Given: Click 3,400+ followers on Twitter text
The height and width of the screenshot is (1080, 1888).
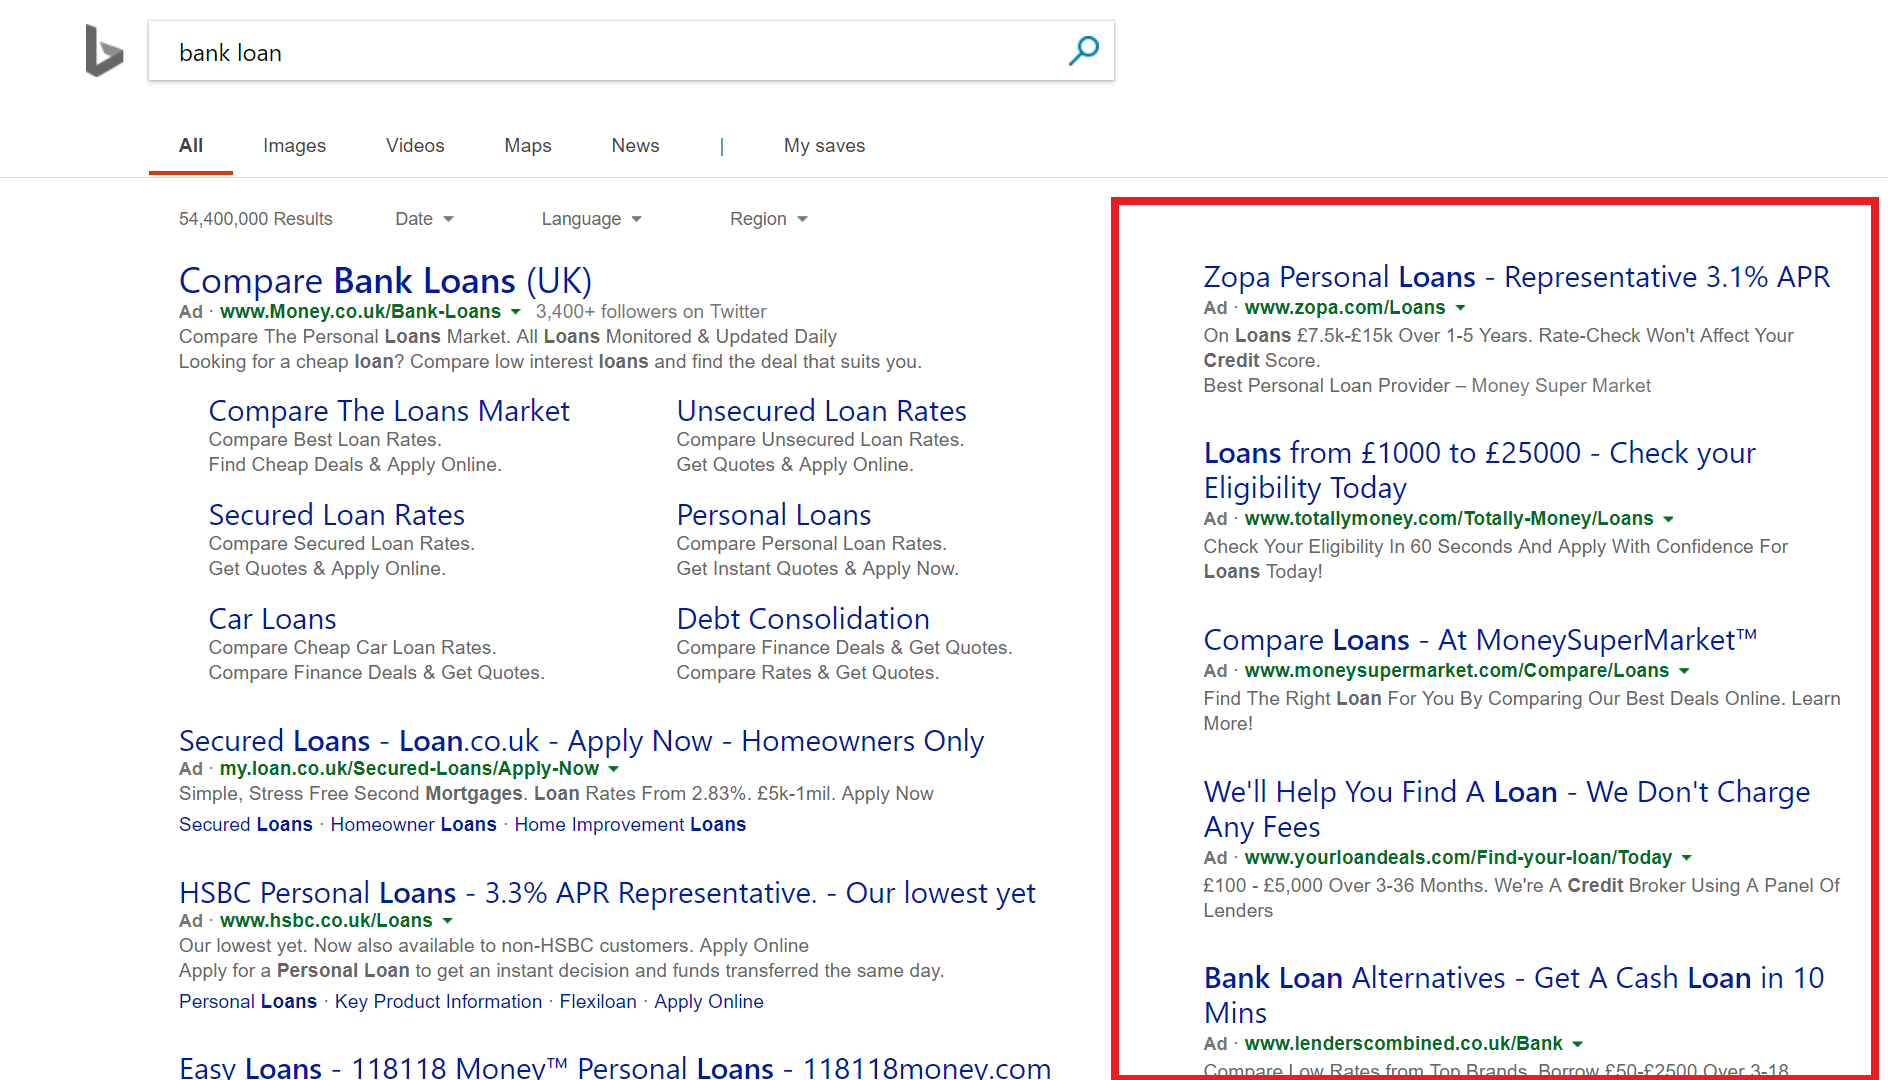Looking at the screenshot, I should [651, 312].
